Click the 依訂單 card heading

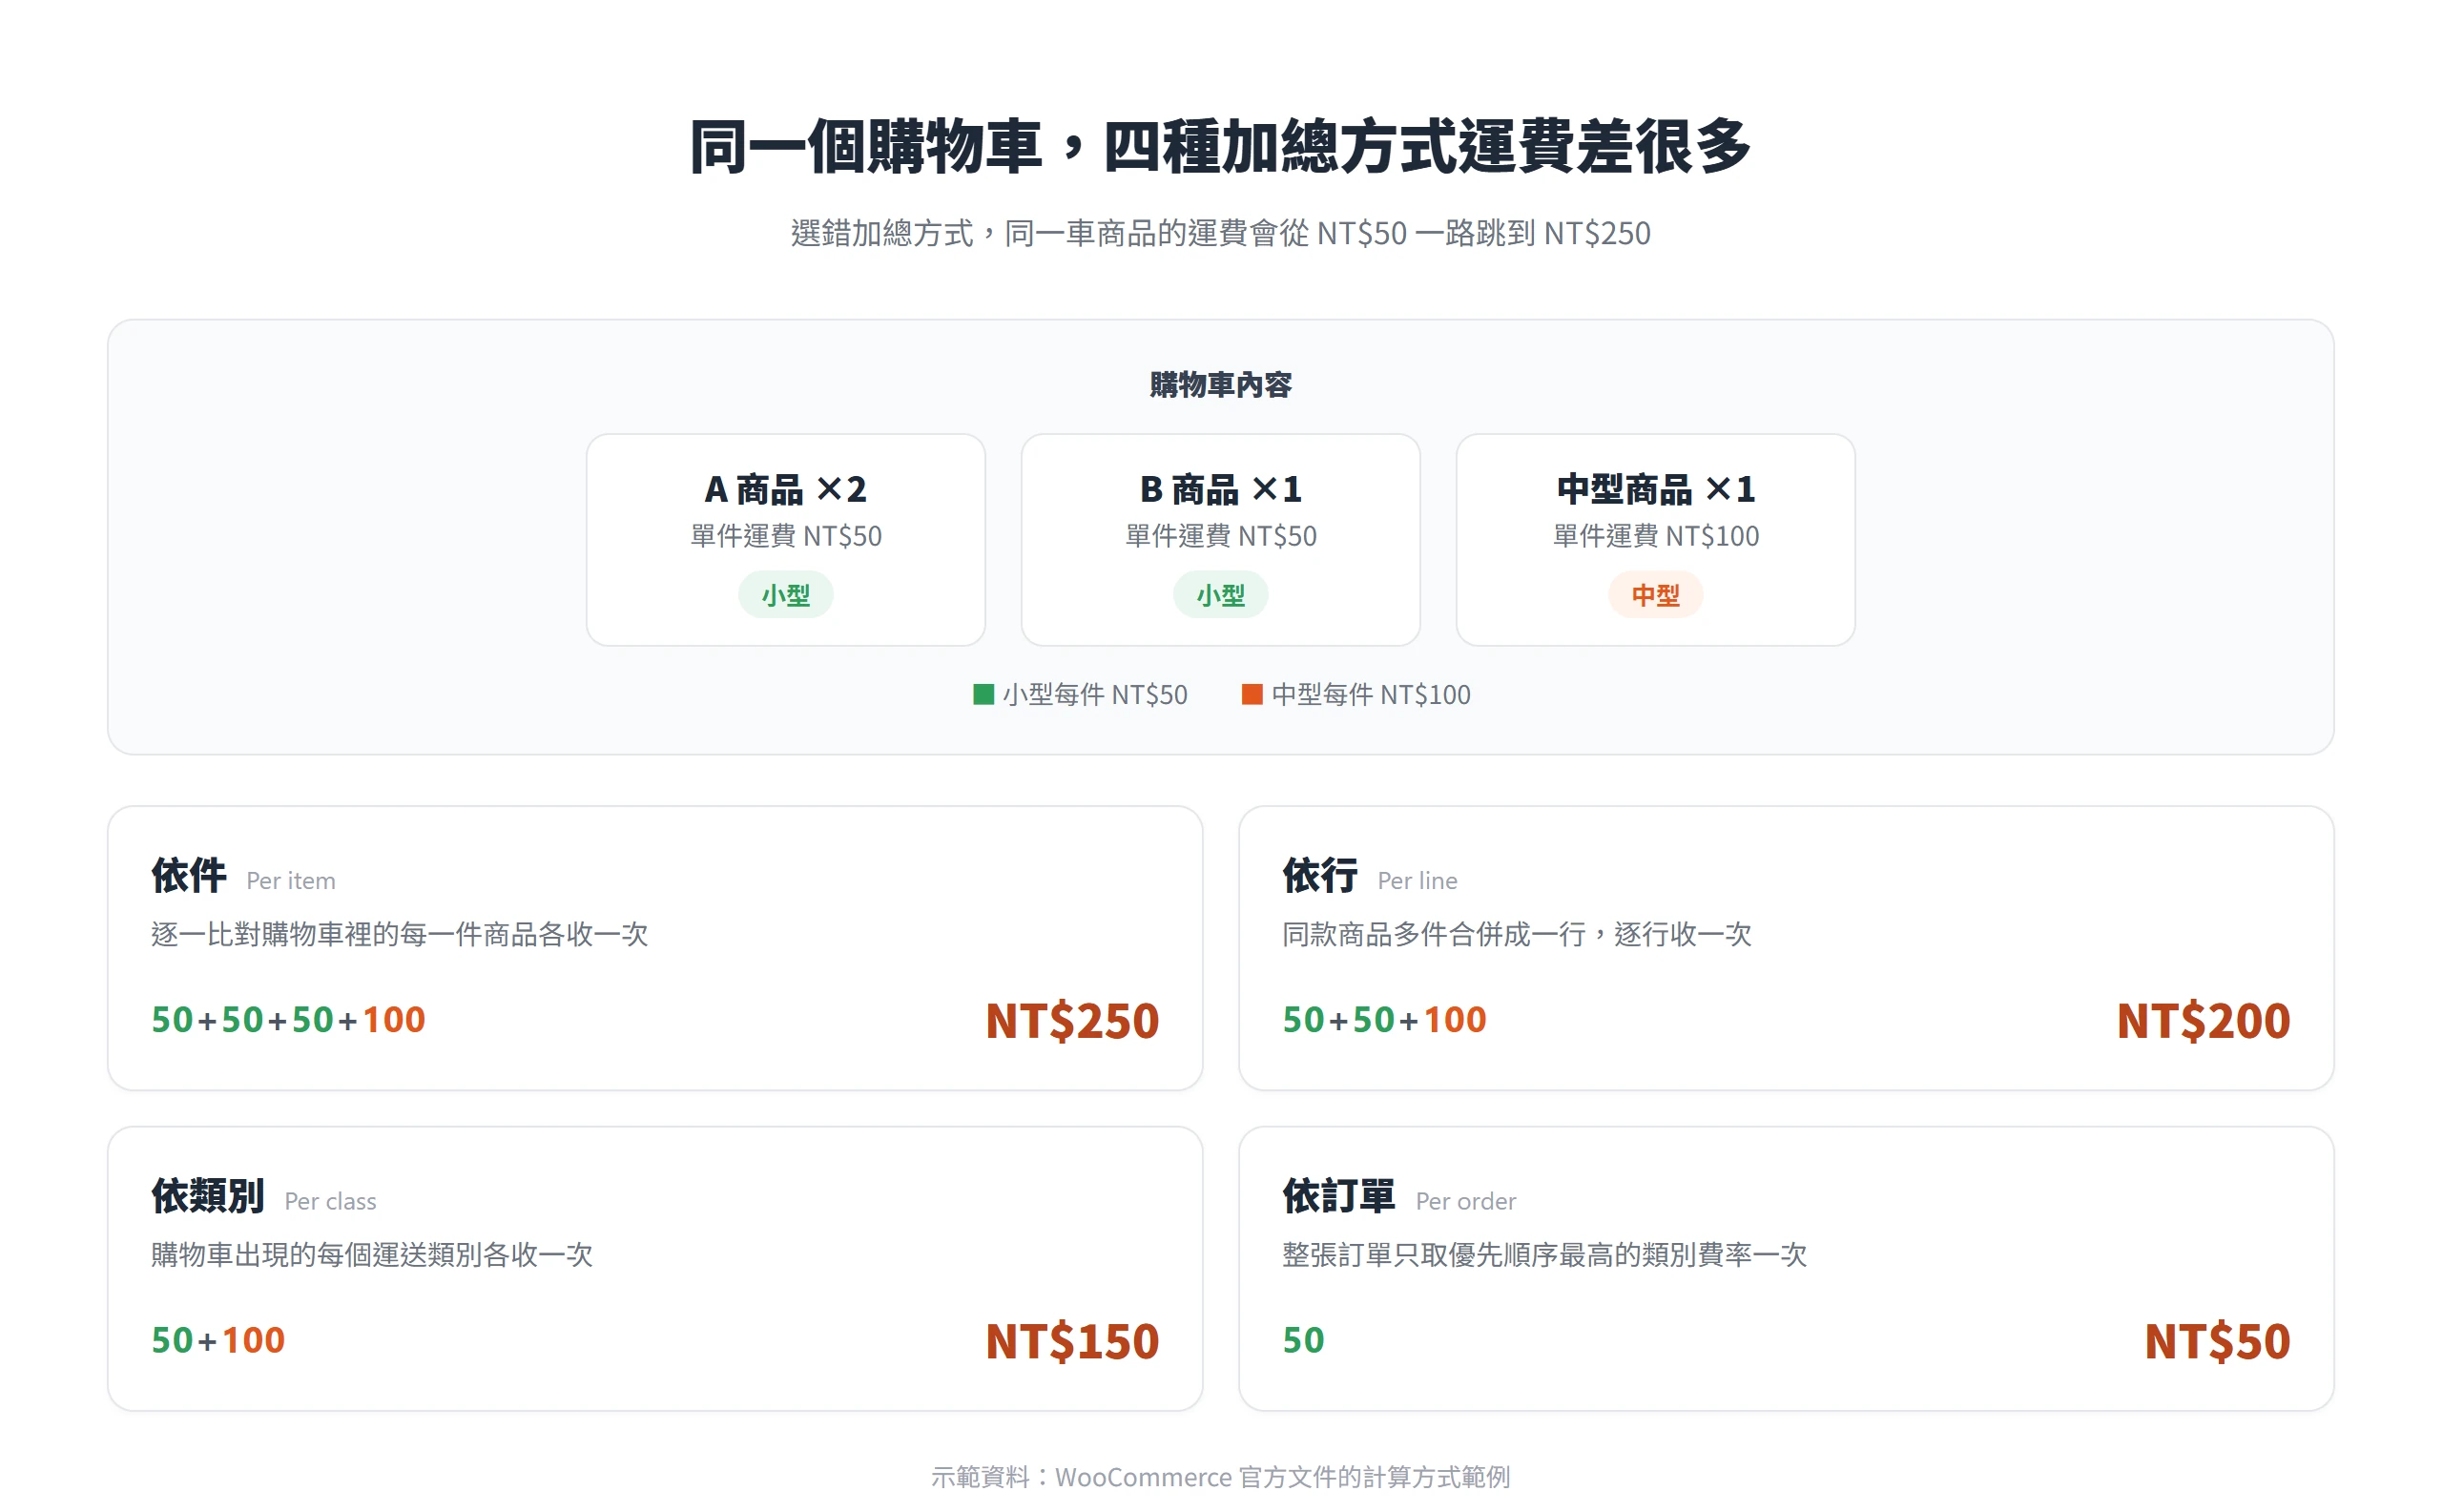pos(1339,1196)
